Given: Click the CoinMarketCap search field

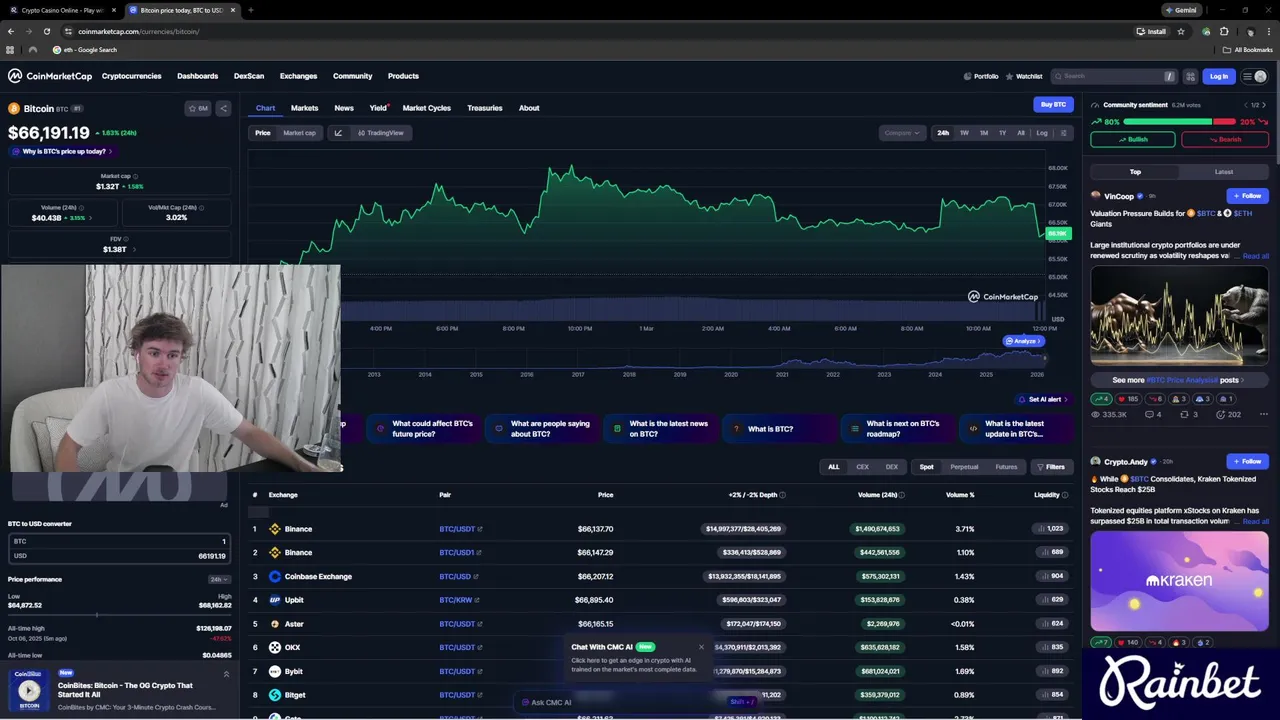Looking at the screenshot, I should pyautogui.click(x=1115, y=76).
